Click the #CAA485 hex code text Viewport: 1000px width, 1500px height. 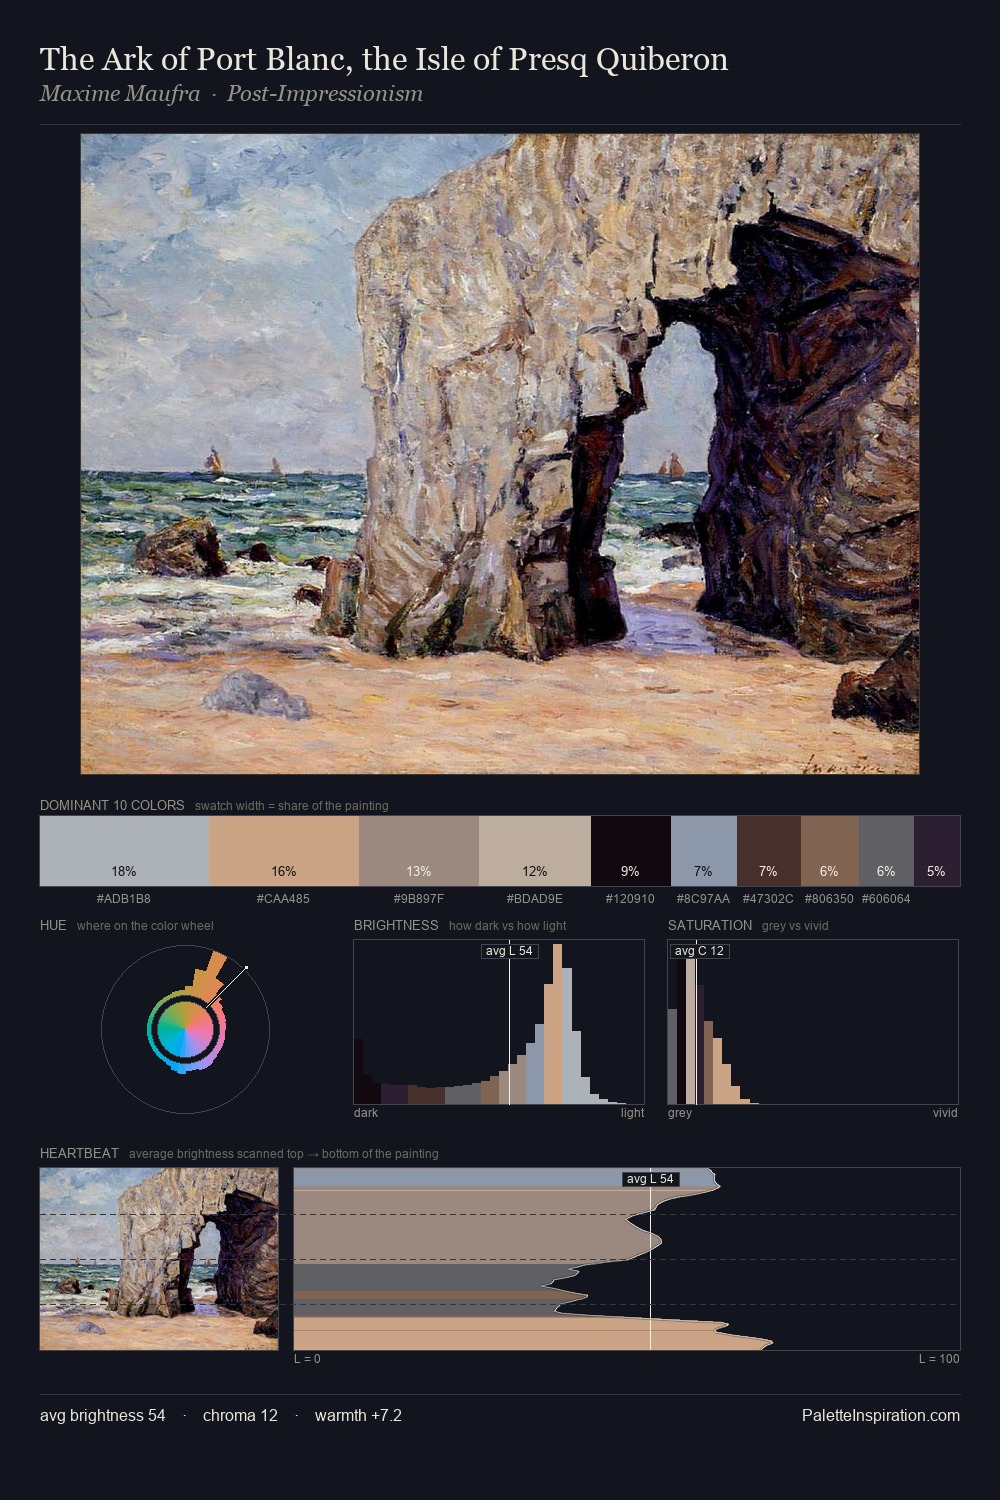coord(283,899)
